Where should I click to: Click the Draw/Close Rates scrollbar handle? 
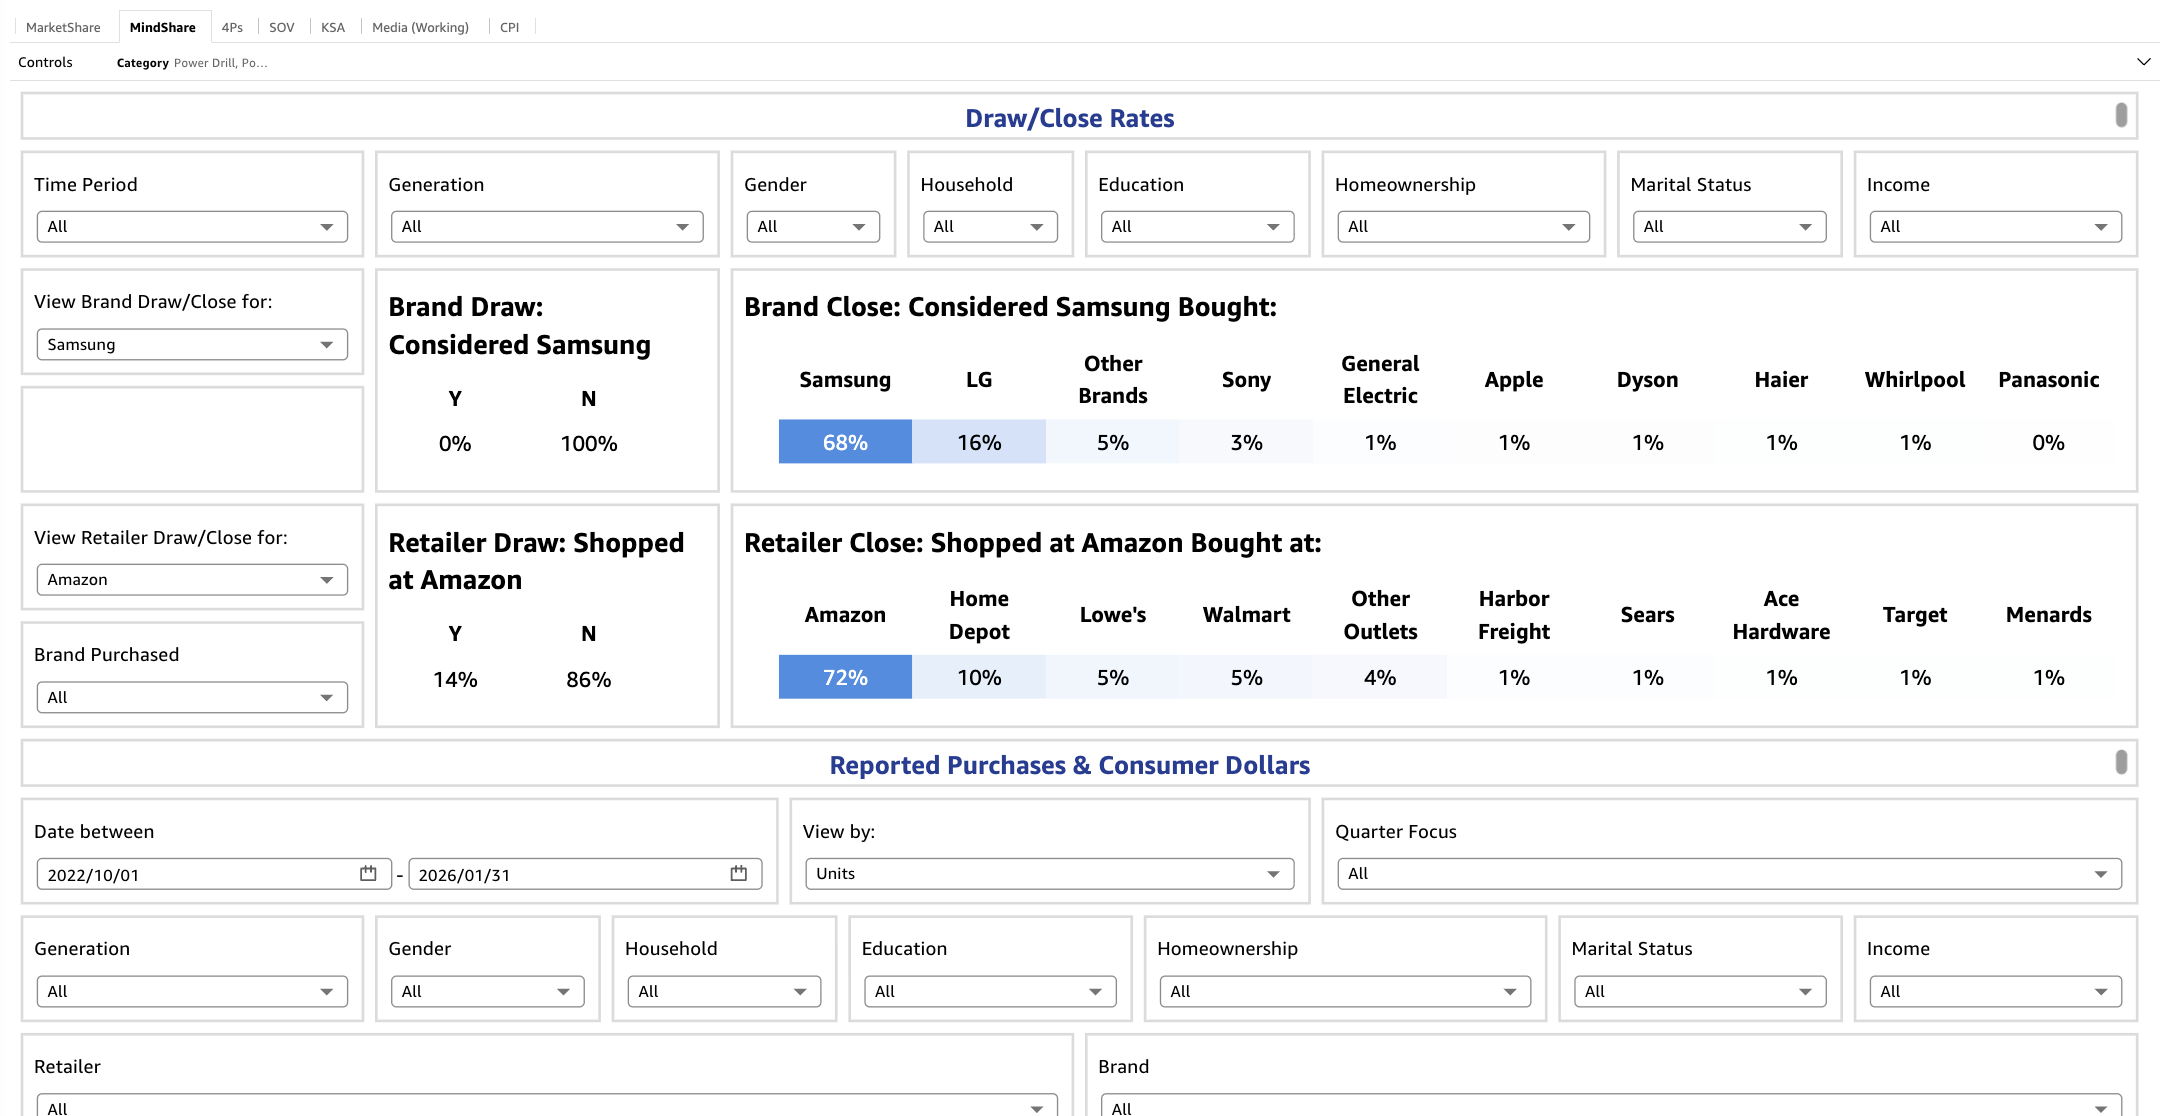click(x=2120, y=116)
